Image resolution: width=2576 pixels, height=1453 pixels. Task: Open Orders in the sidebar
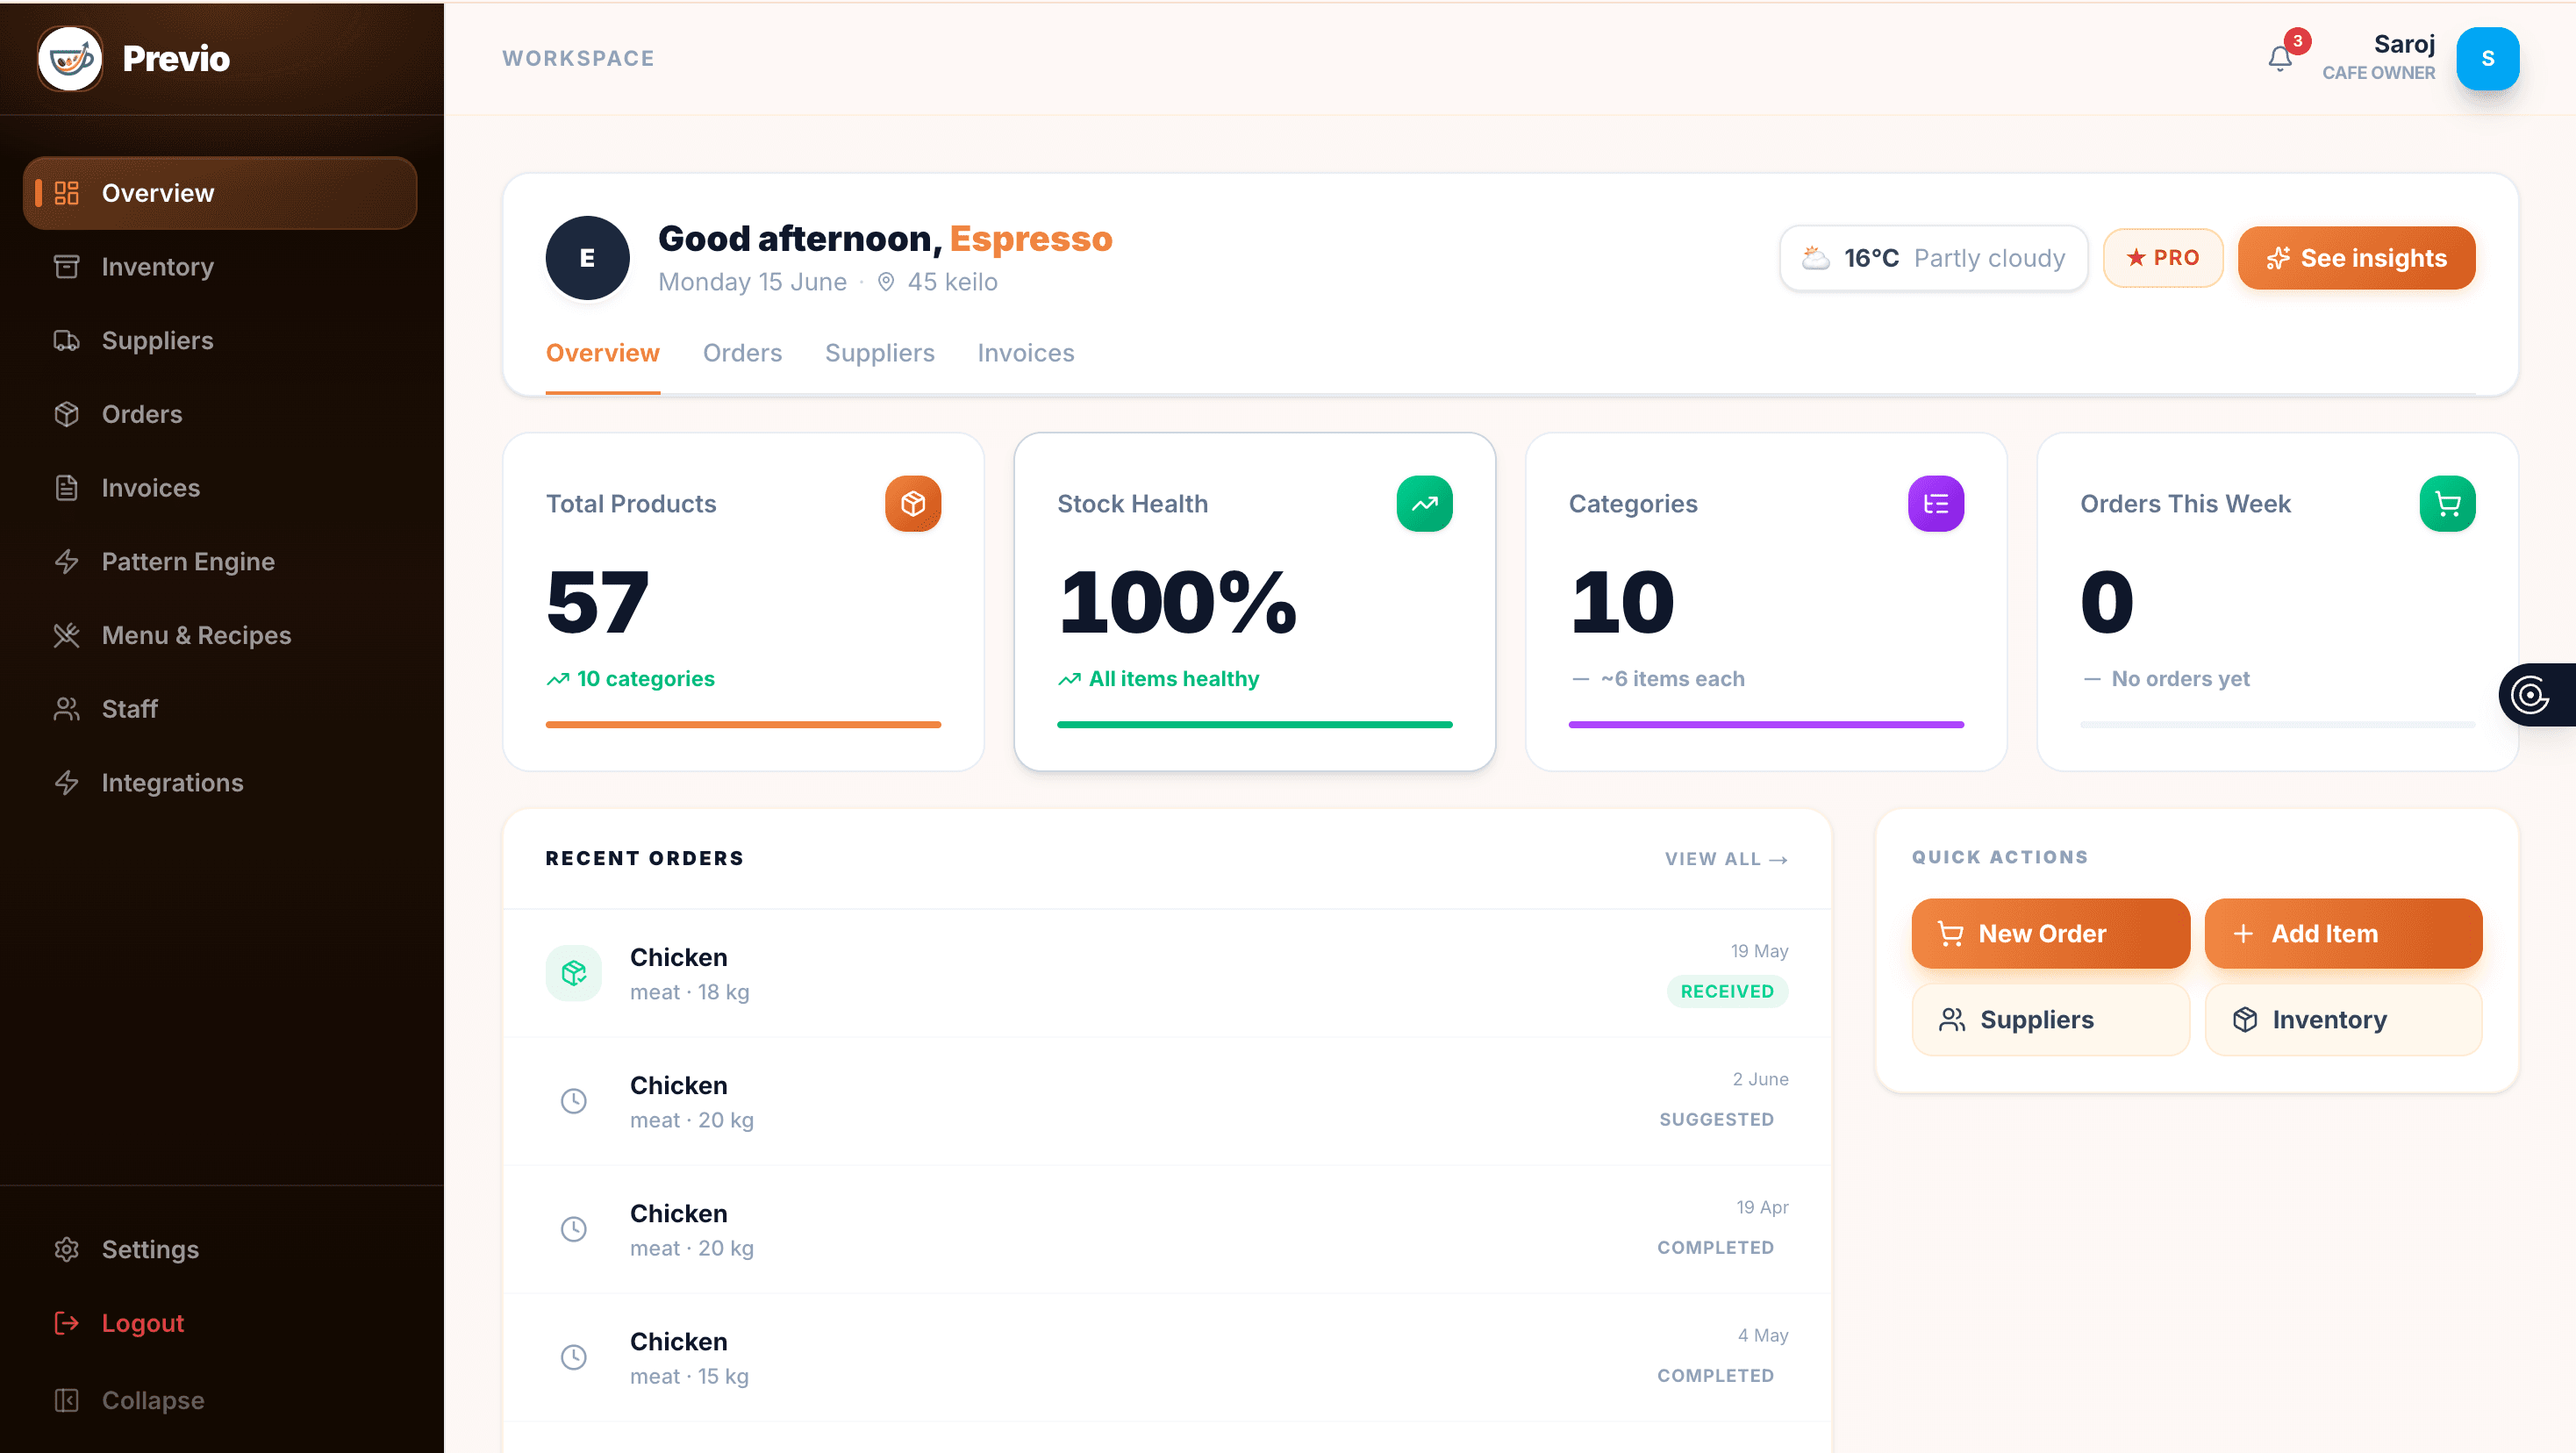220,414
